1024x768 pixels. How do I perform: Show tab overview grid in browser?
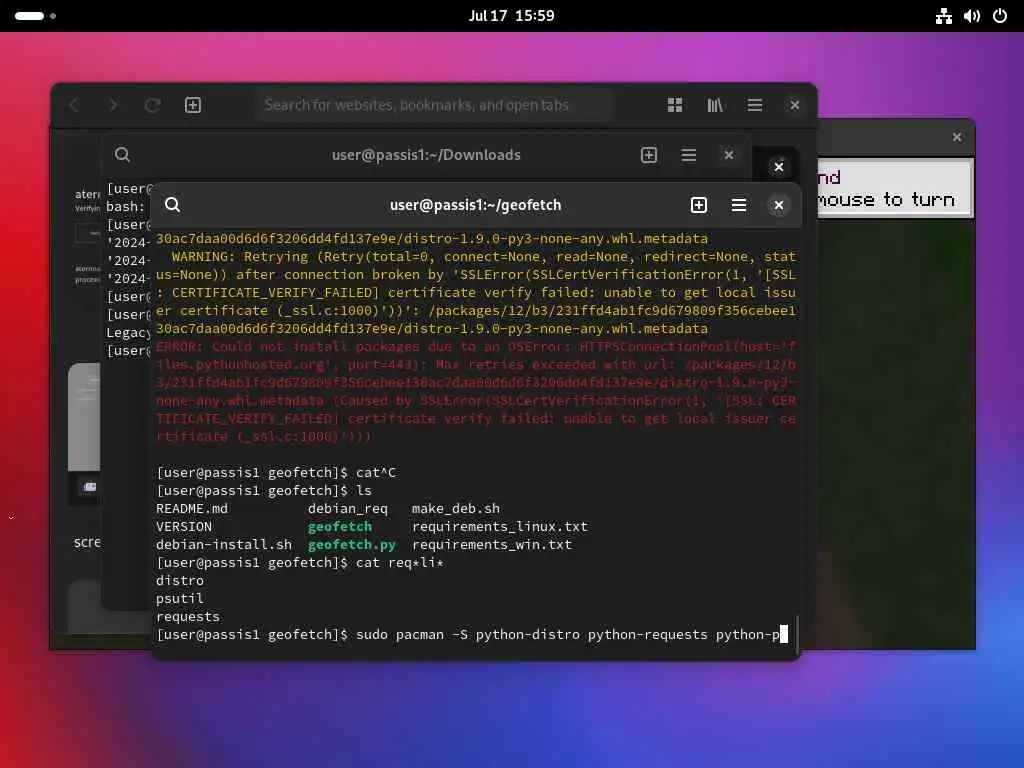click(x=675, y=105)
